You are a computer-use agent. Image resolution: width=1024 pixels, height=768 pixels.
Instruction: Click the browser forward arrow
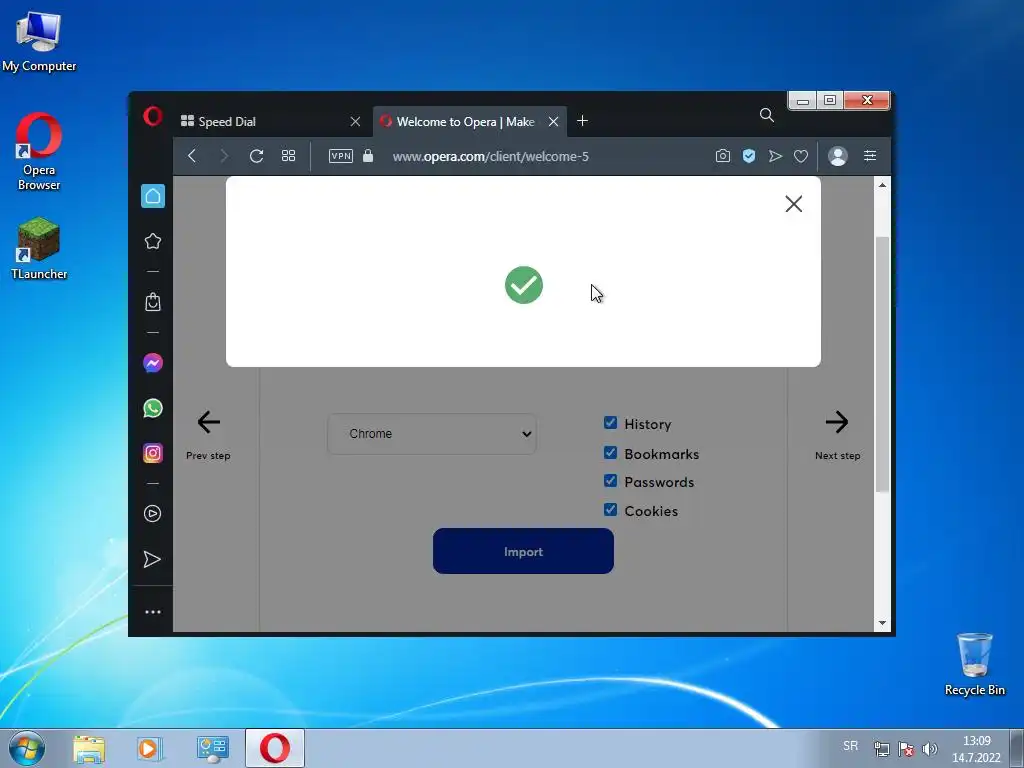(224, 155)
